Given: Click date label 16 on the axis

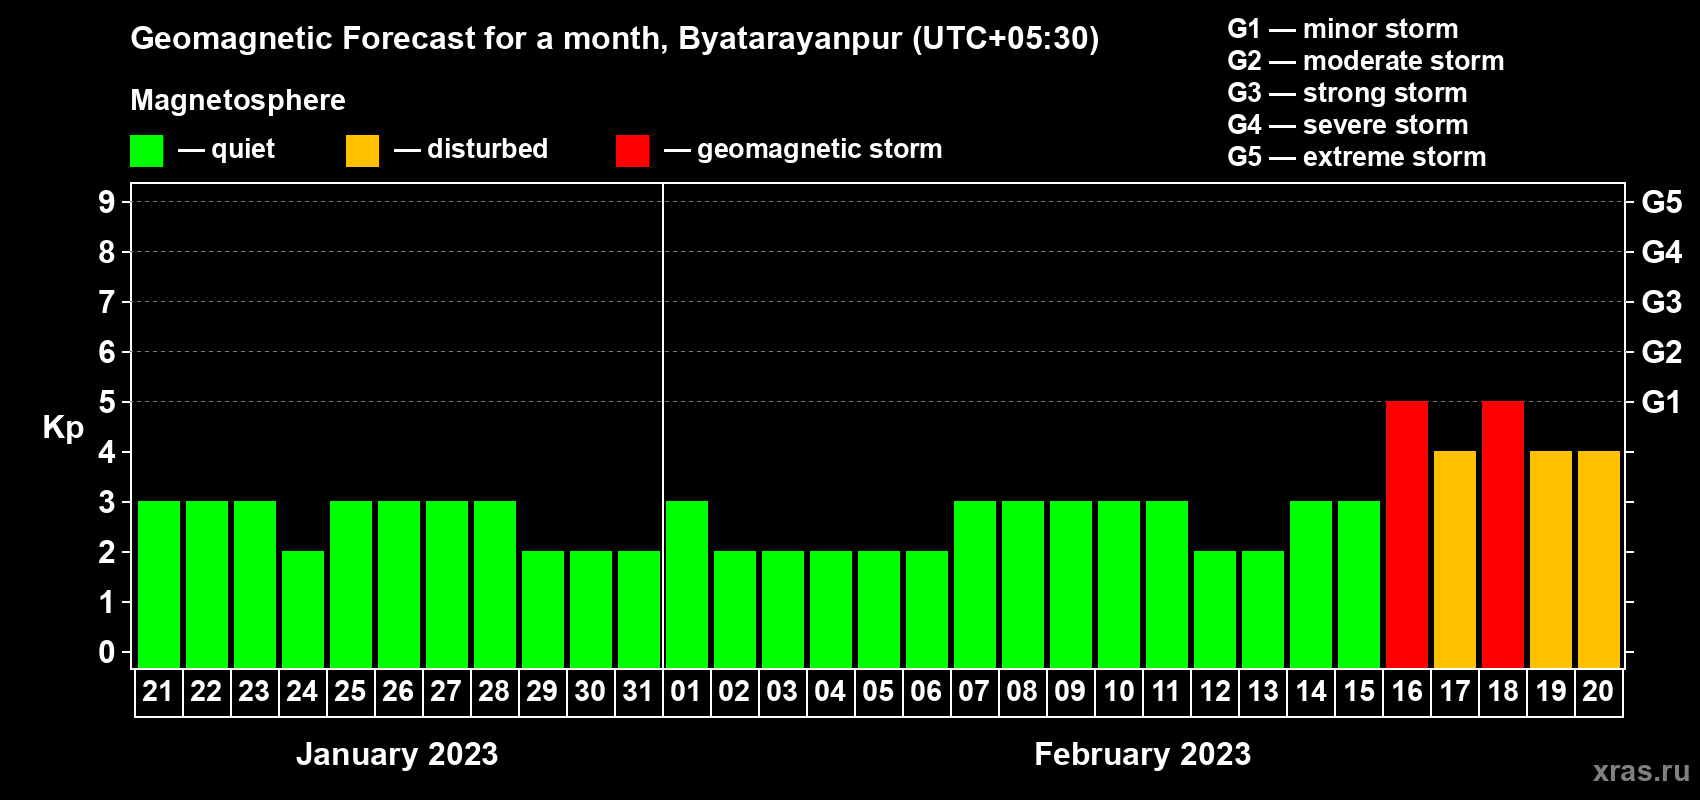Looking at the screenshot, I should point(1406,691).
